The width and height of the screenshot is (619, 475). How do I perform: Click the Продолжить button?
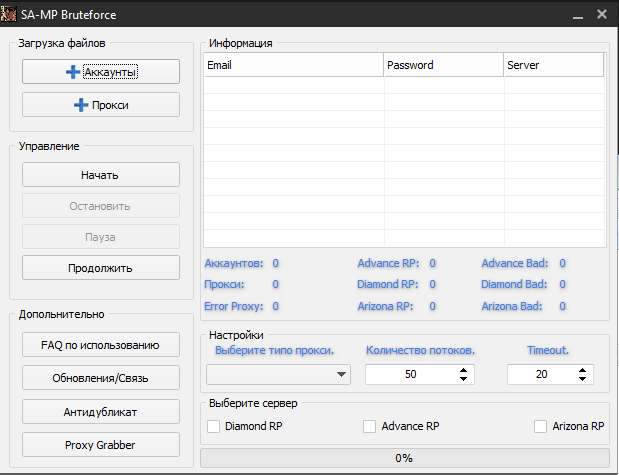click(100, 268)
